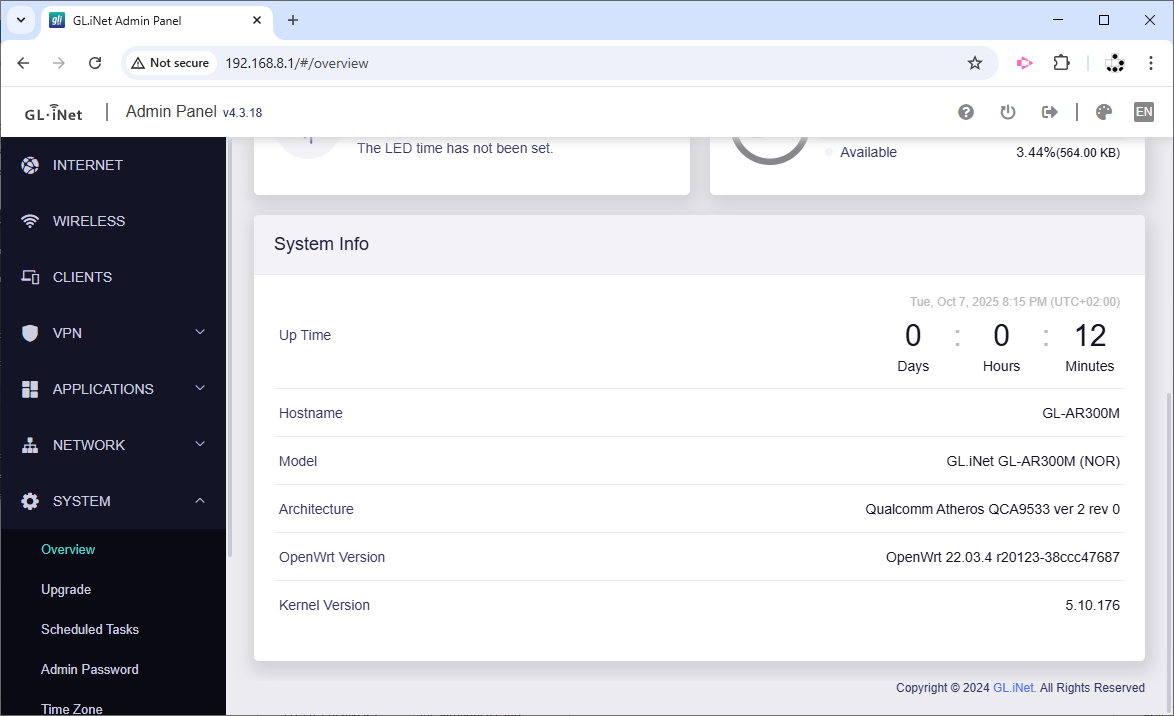
Task: Open Scheduled Tasks in the sidebar
Action: (90, 630)
